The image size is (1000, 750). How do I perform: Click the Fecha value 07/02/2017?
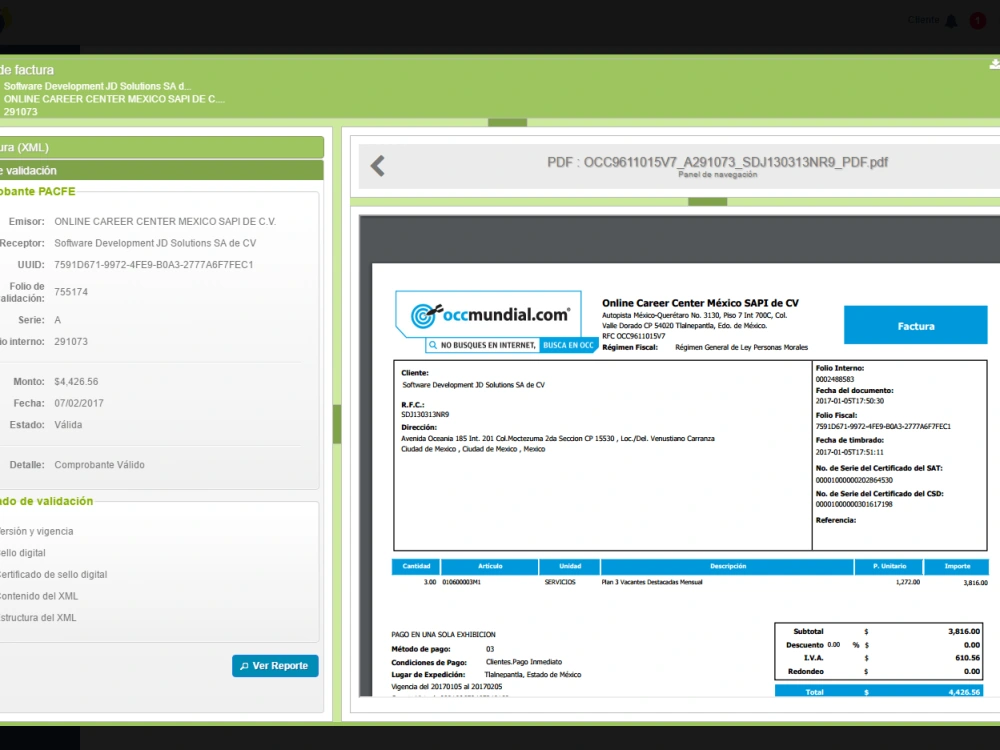point(78,403)
